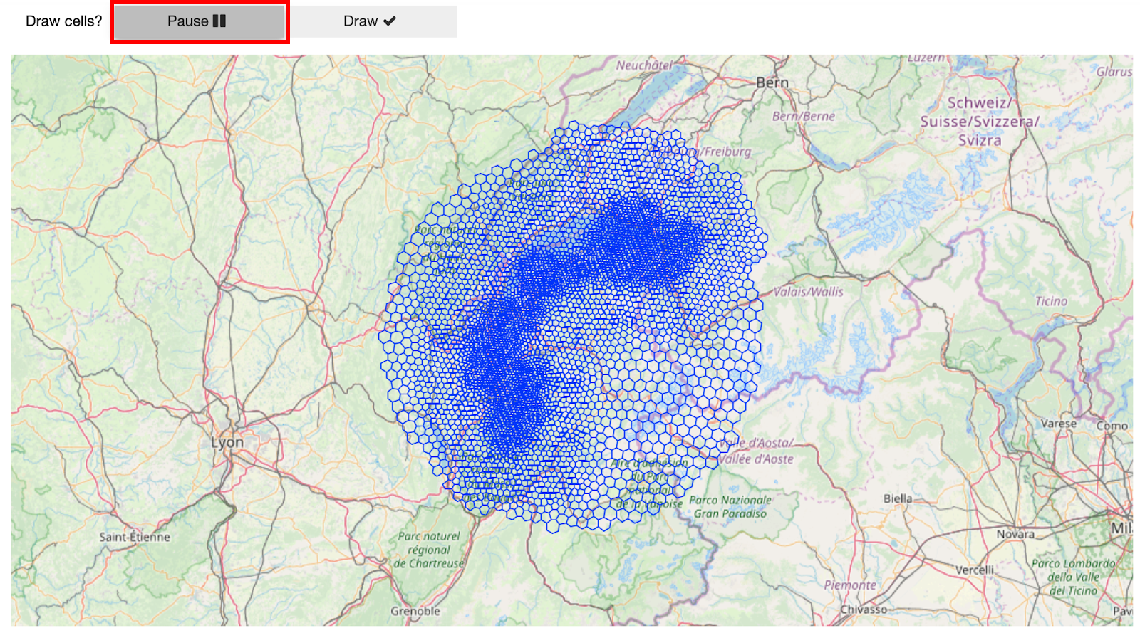Image resolution: width=1141 pixels, height=634 pixels.
Task: Click the pause bars icon in Pause button
Action: pyautogui.click(x=219, y=21)
